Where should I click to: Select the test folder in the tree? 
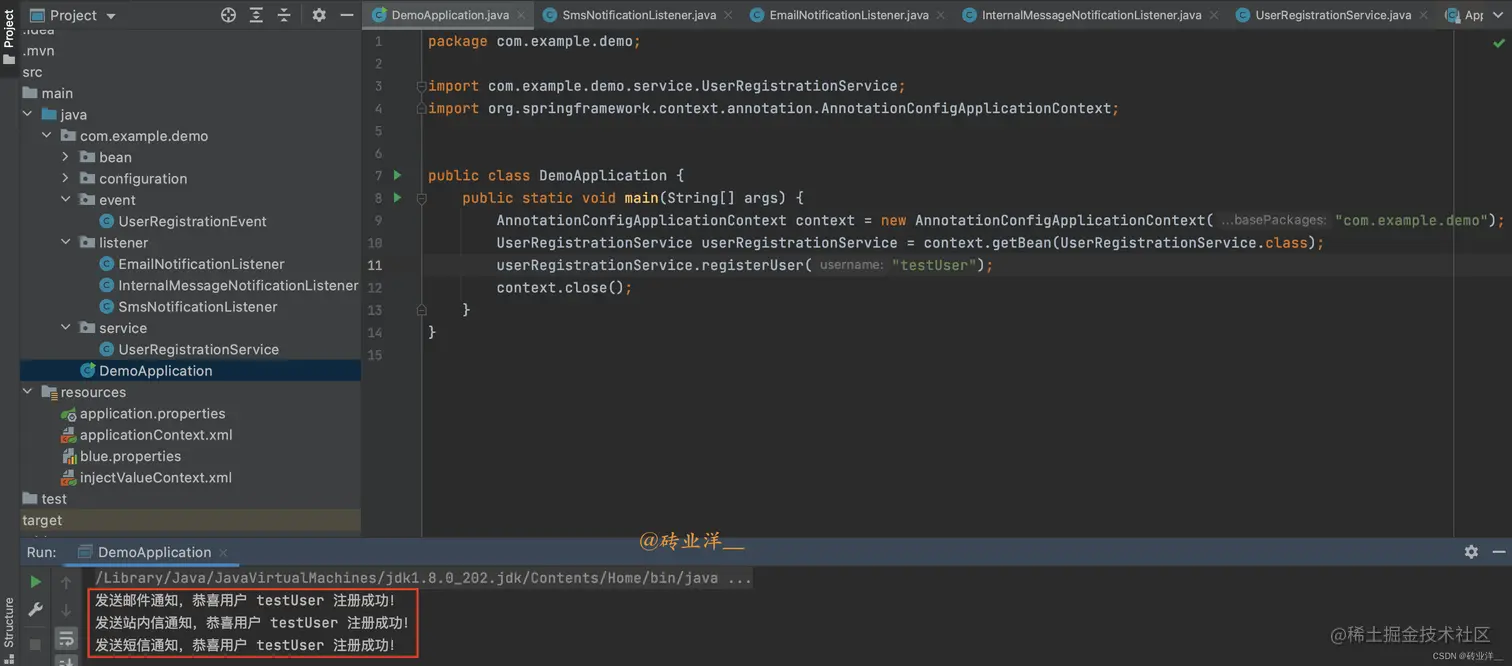54,499
